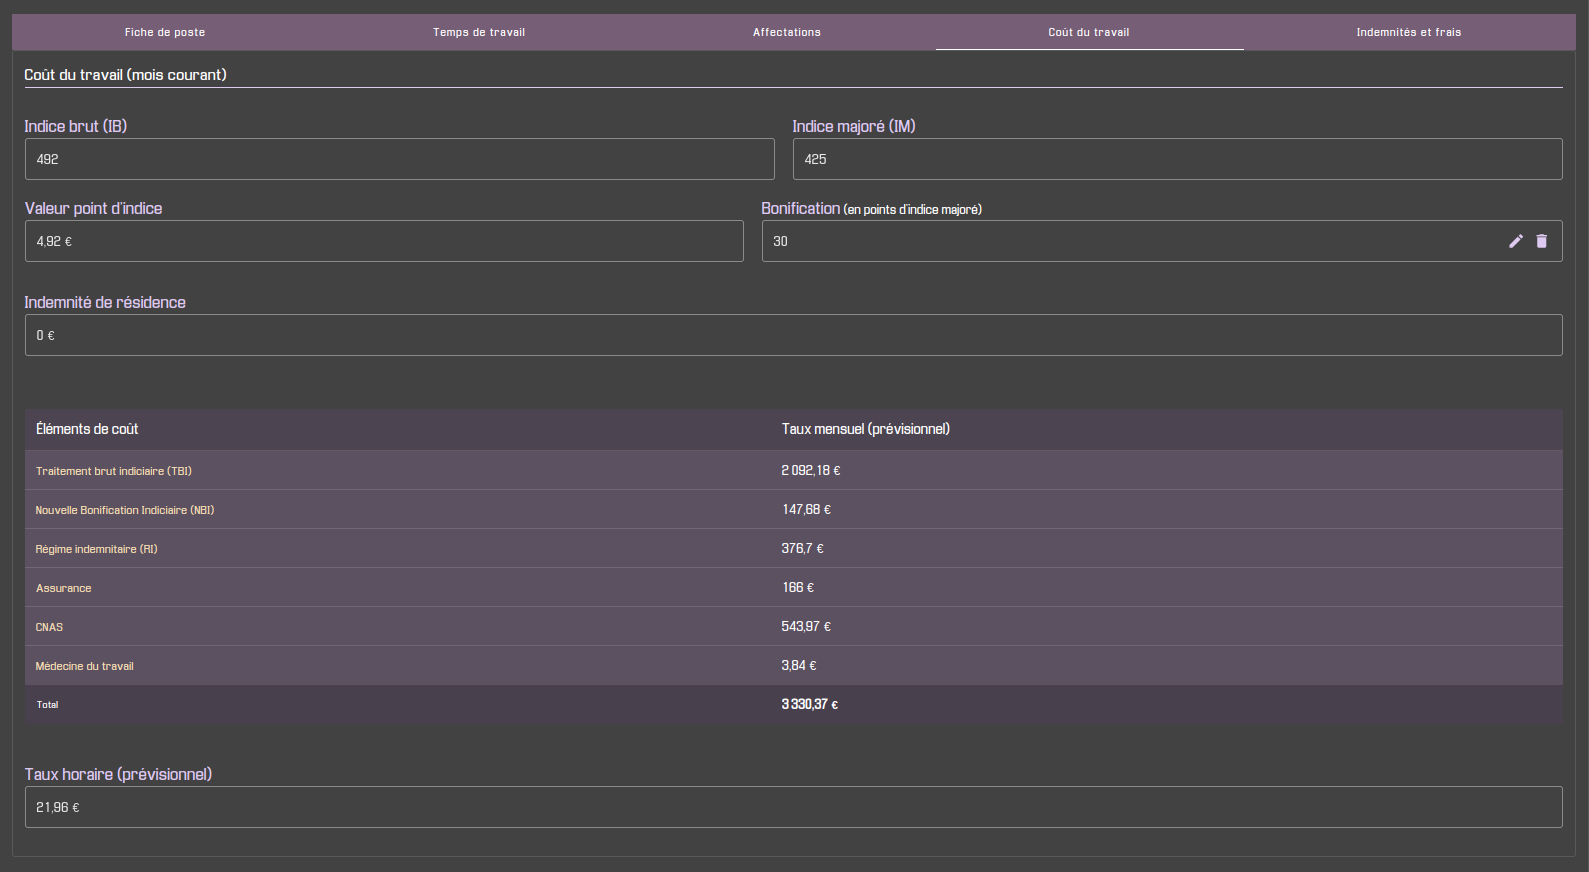1589x872 pixels.
Task: Click the 543,97 € amount
Action: pos(806,626)
